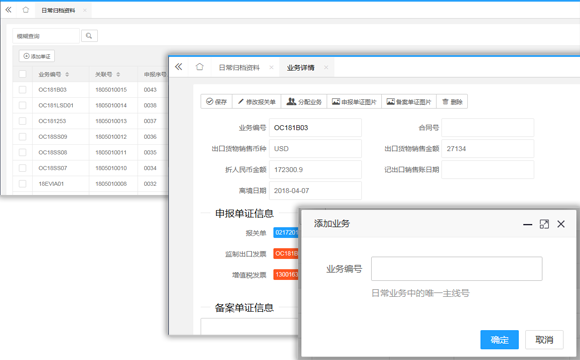Open 备案单证图片 image button
The width and height of the screenshot is (580, 360).
(409, 102)
